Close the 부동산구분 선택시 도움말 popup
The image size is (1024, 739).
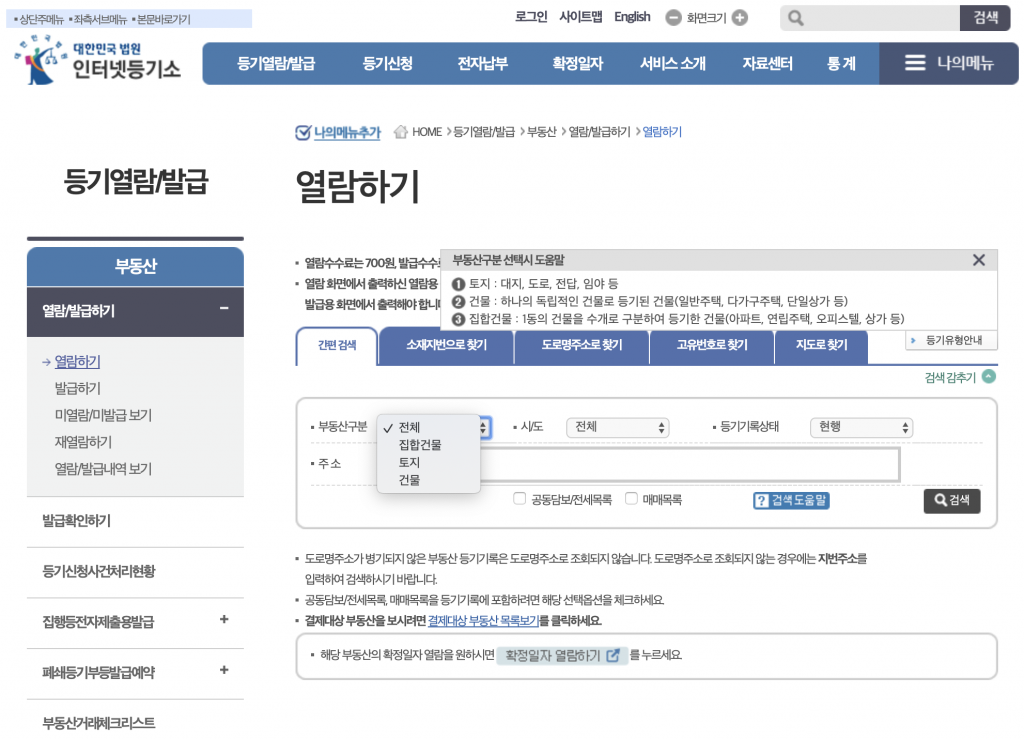click(x=978, y=260)
